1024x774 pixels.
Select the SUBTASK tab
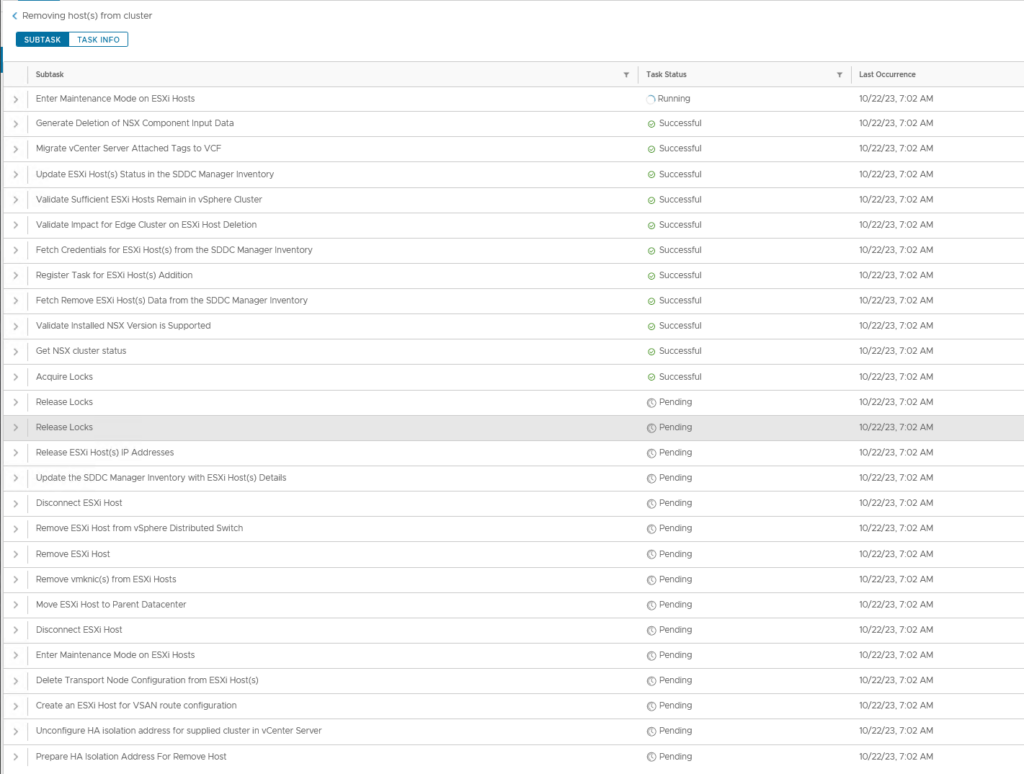click(43, 39)
